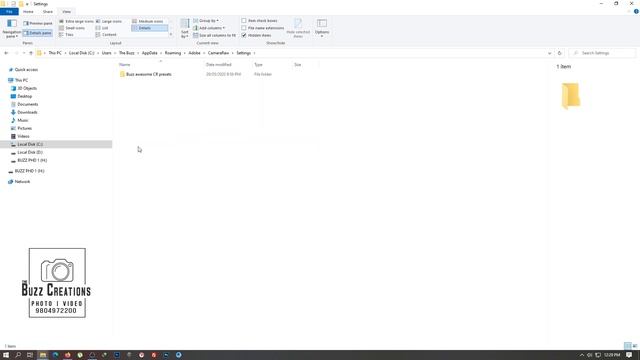Click Users breadcrumb segment

coord(107,53)
